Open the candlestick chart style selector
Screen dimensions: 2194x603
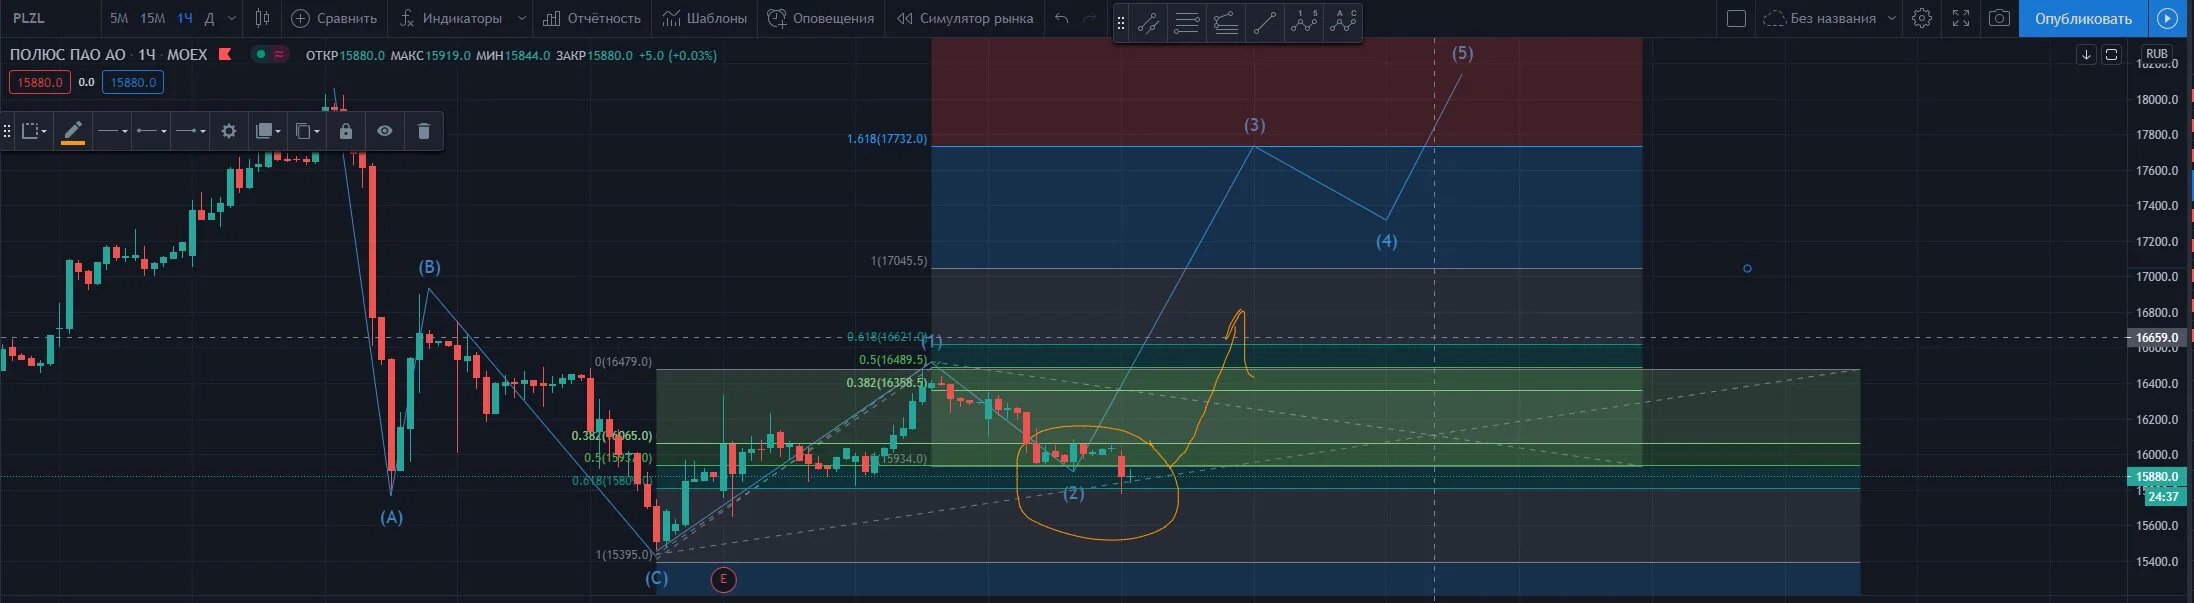tap(263, 18)
